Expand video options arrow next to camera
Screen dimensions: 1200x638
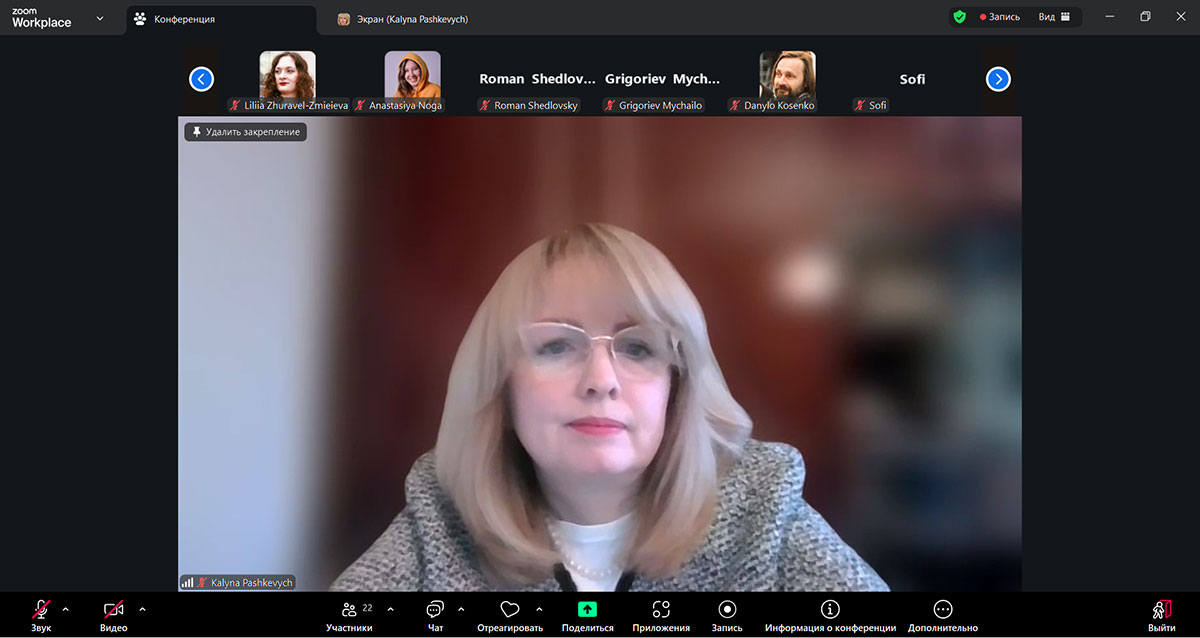142,609
